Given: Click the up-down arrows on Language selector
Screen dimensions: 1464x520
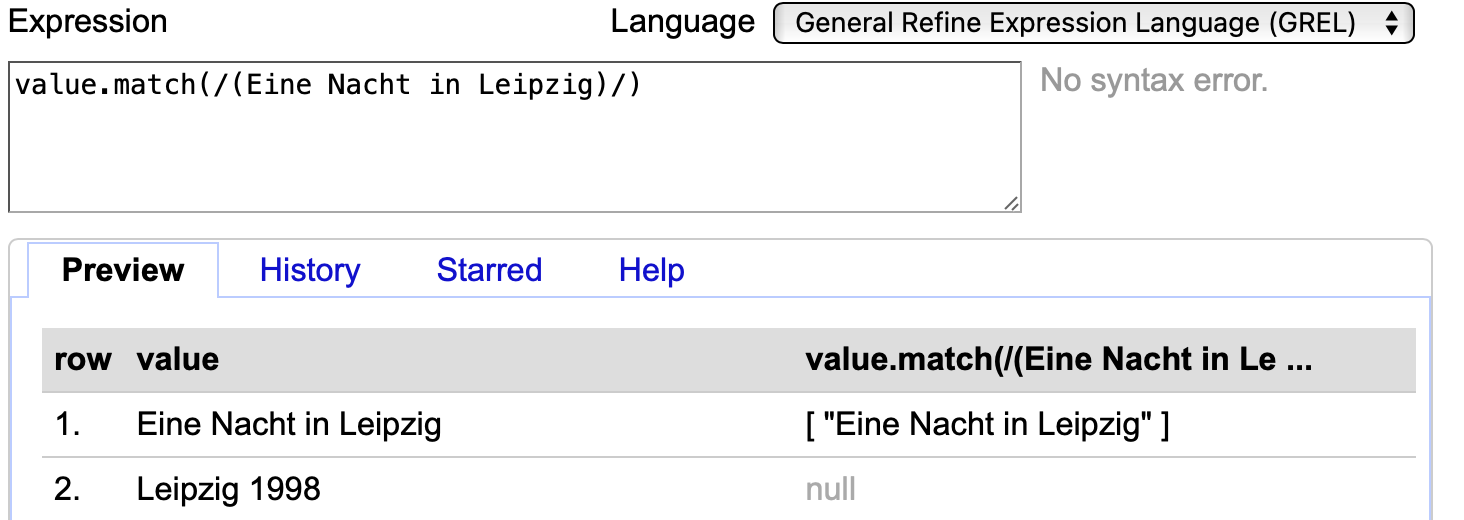Looking at the screenshot, I should [1391, 24].
